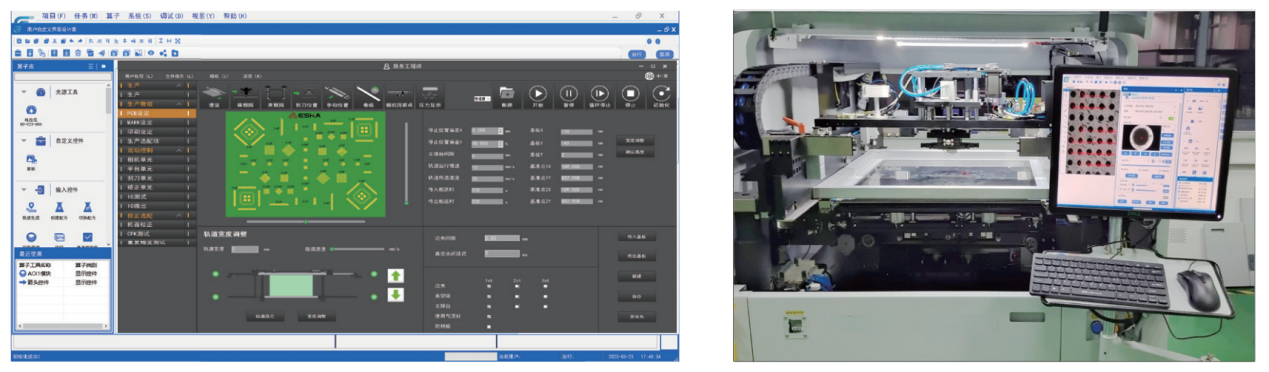Viewport: 1269px width, 372px height.
Task: Click the green down-arrow track button
Action: tap(396, 294)
